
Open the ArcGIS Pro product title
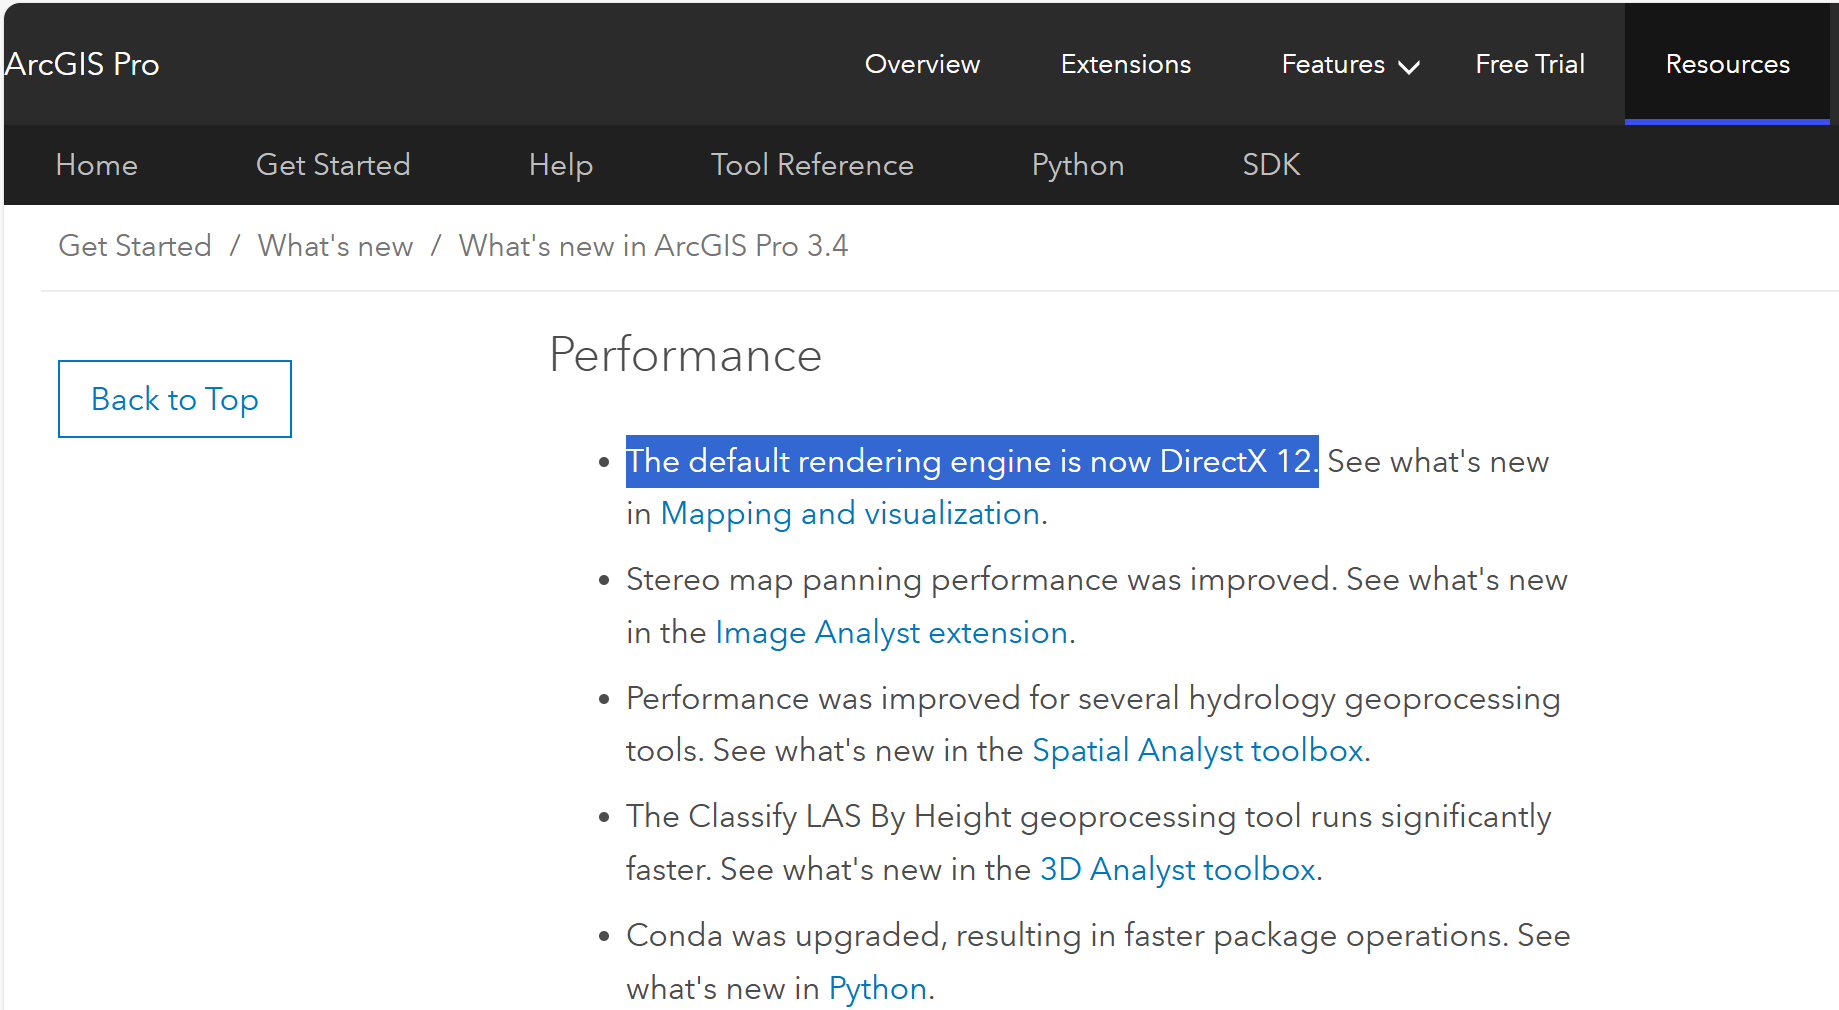82,64
